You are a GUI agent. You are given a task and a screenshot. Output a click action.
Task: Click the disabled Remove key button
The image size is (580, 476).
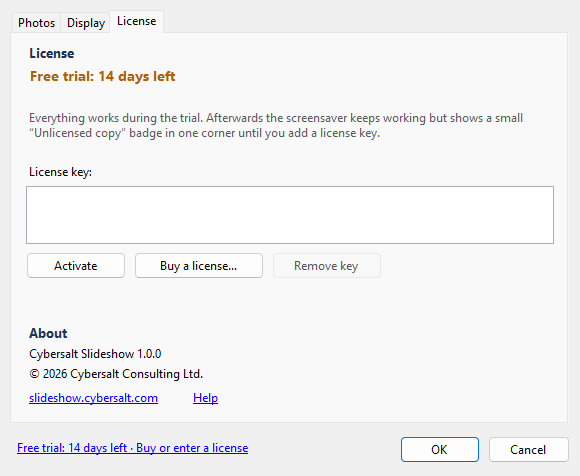pos(327,266)
